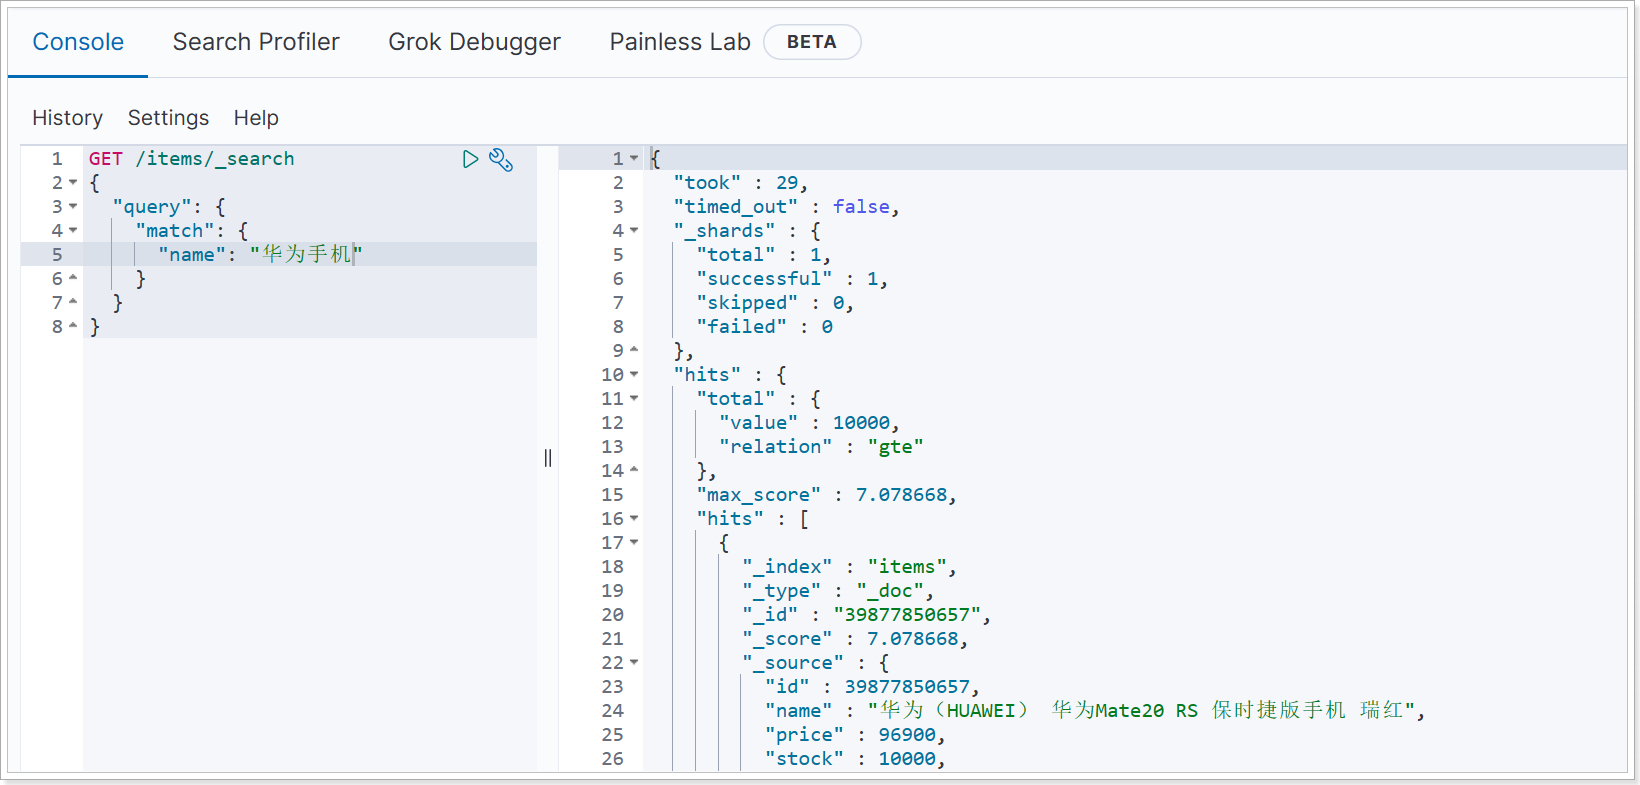Click the "_type" : "_doc" line
Viewport: 1640px width, 785px height.
[x=838, y=591]
